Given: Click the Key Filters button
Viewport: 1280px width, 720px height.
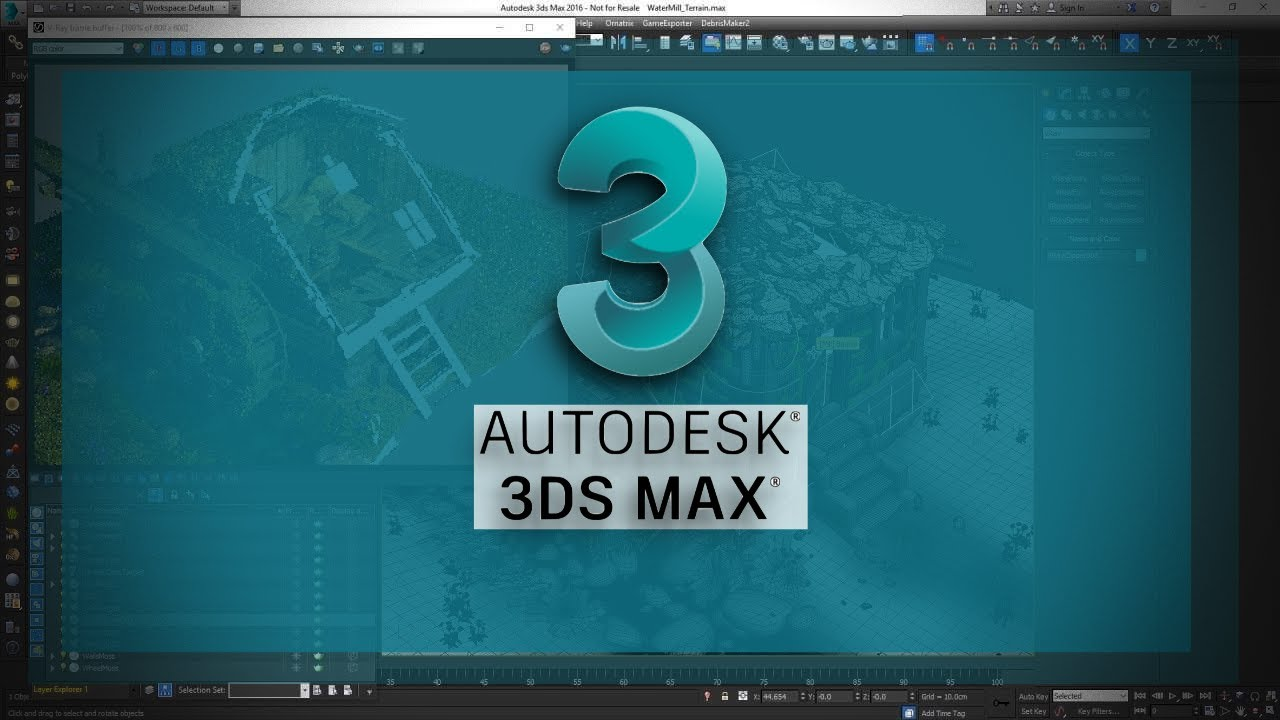Looking at the screenshot, I should (1100, 711).
